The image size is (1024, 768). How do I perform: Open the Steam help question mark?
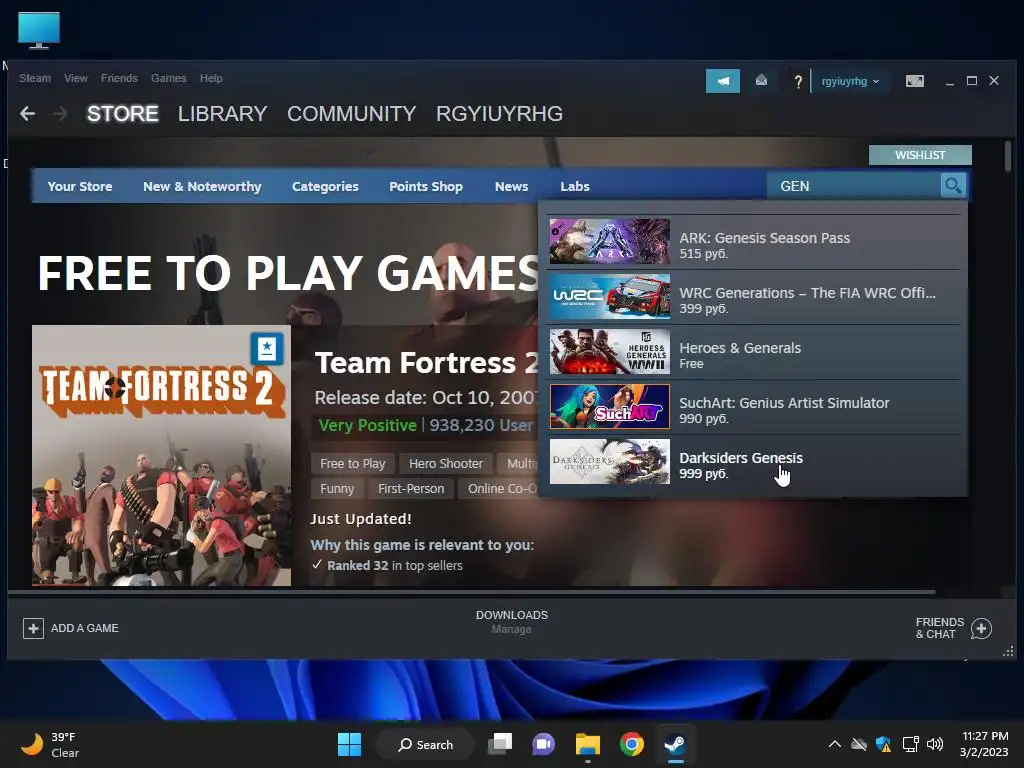pos(797,81)
